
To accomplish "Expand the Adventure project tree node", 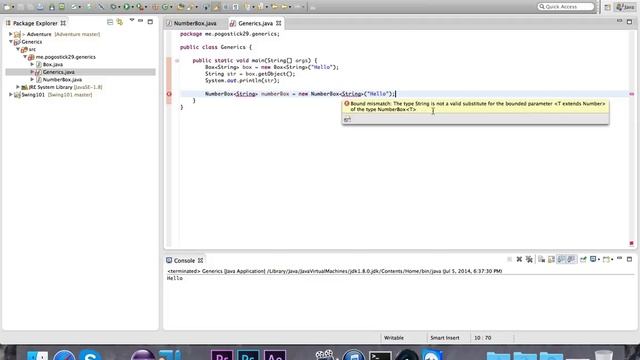I will [x=11, y=34].
